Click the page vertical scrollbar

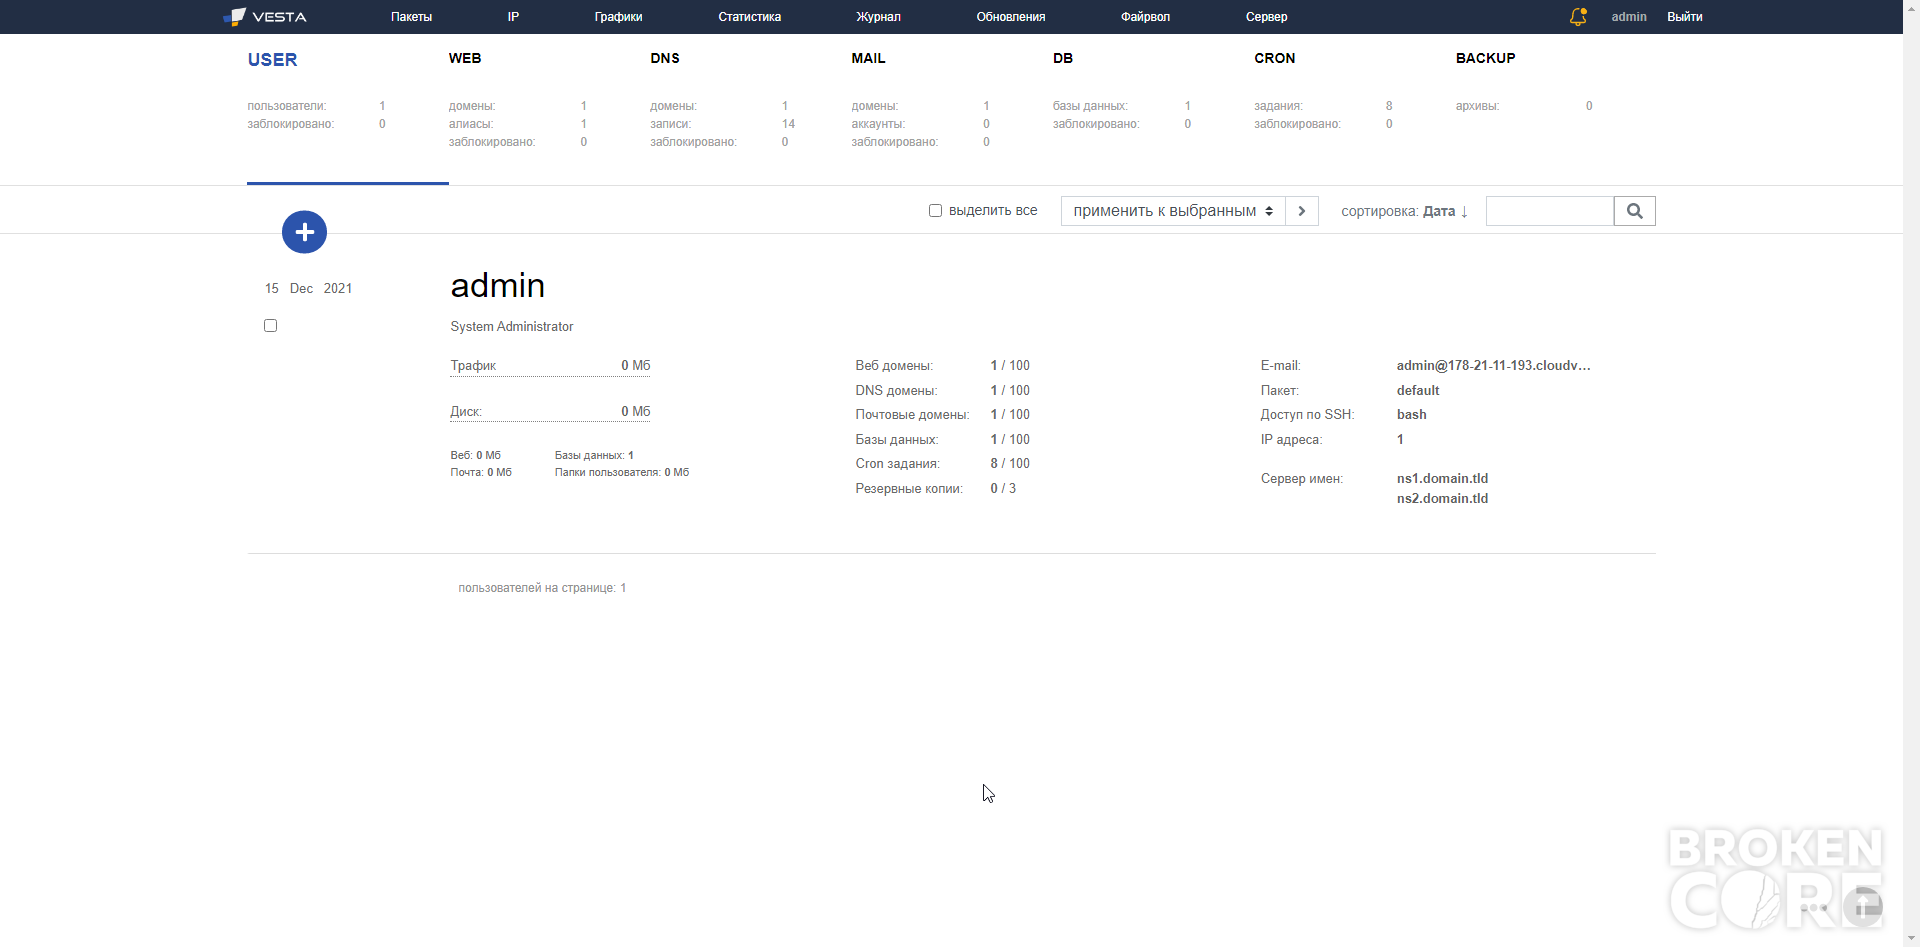[x=1911, y=473]
